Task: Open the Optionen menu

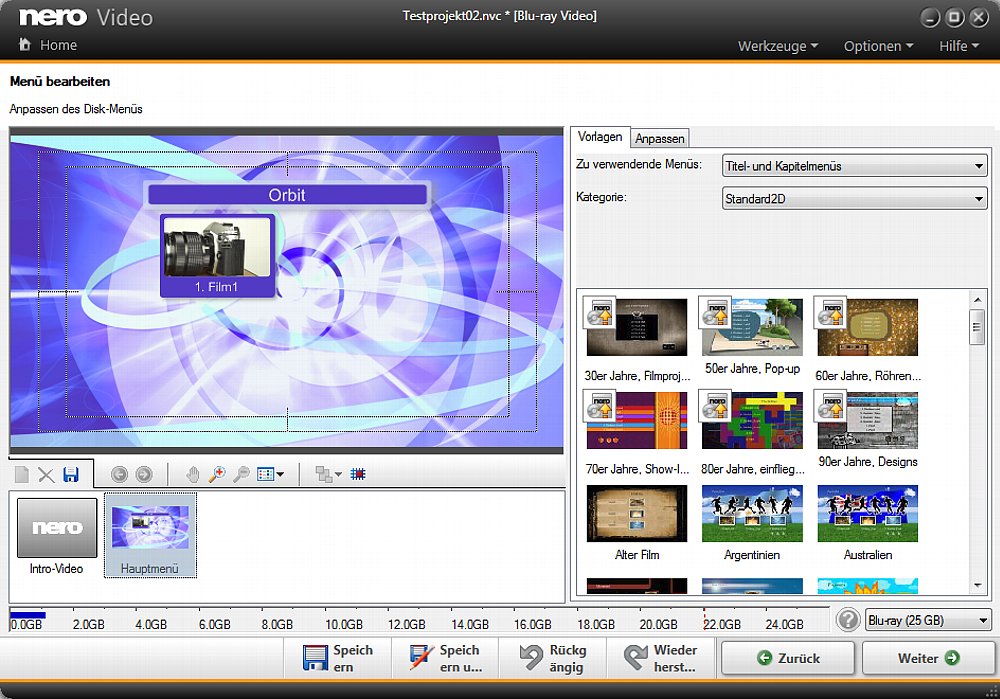Action: point(878,46)
